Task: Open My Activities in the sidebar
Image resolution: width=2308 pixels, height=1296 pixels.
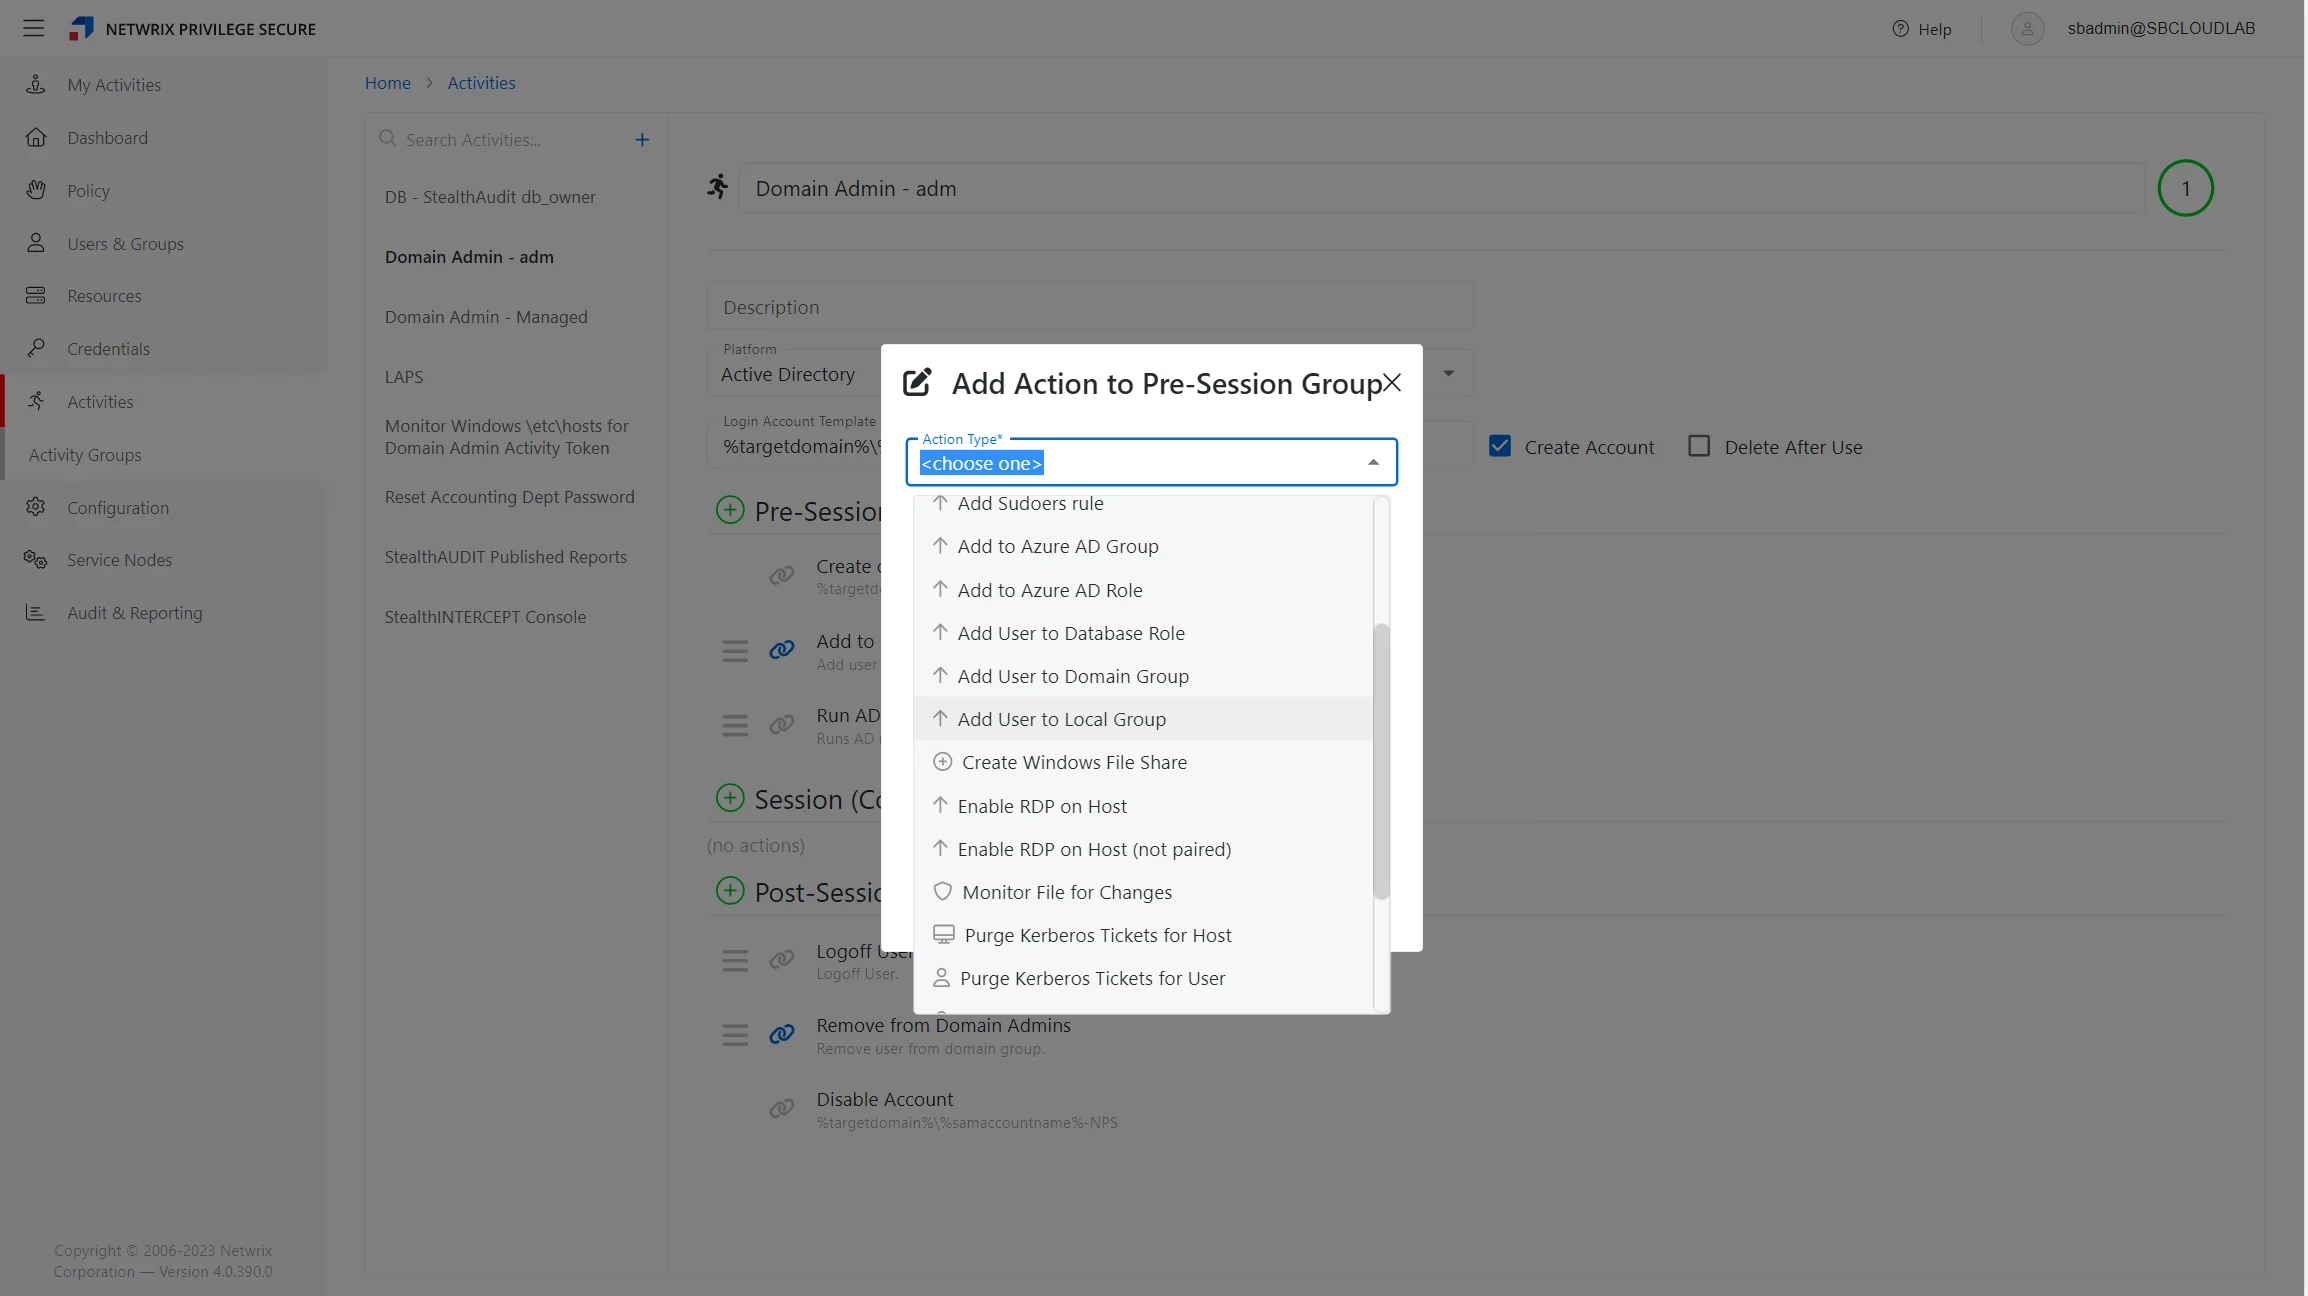Action: tap(113, 85)
